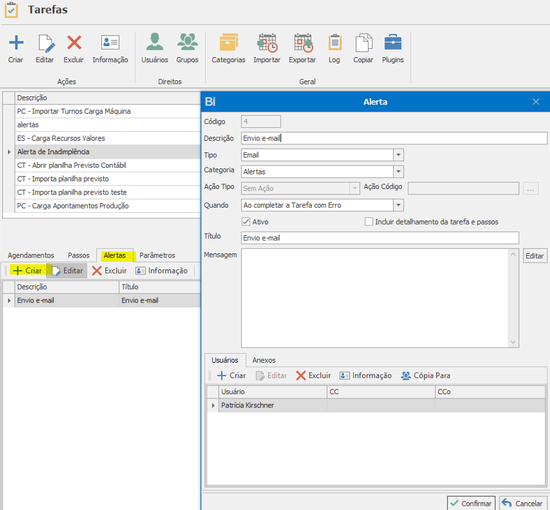Click Excluir in the Alertas tab toolbar
The width and height of the screenshot is (550, 510).
(109, 270)
